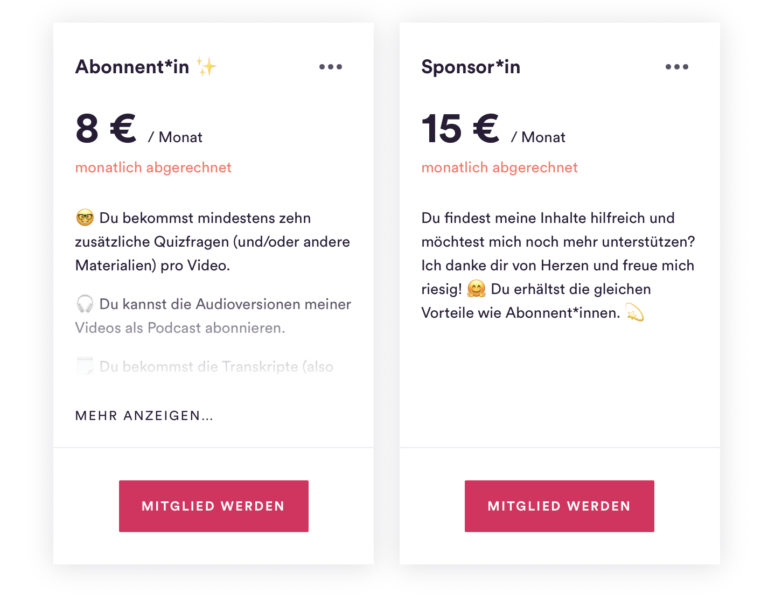Click monatlich abgerechnet under the 15 € price
Image resolution: width=768 pixels, height=601 pixels.
tap(499, 168)
